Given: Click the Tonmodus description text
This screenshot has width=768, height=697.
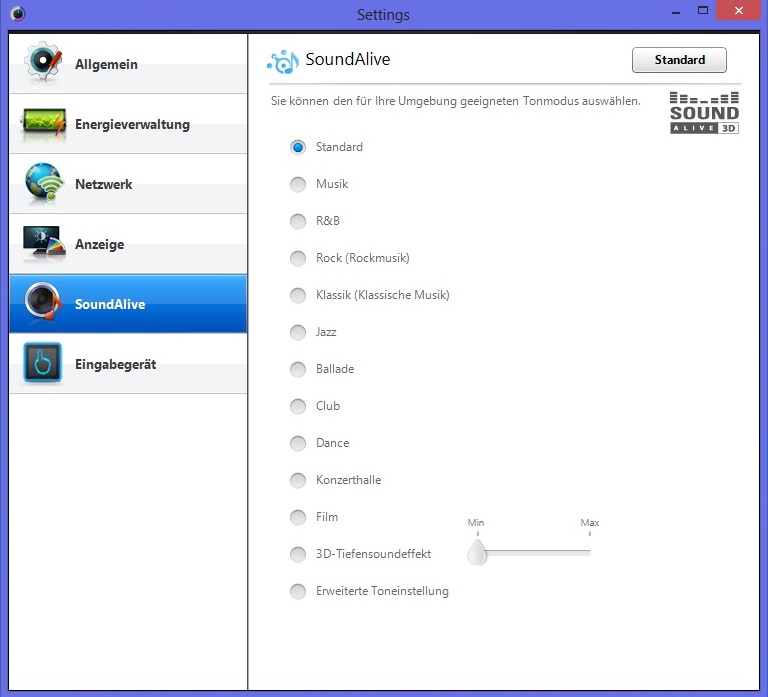Looking at the screenshot, I should click(456, 101).
